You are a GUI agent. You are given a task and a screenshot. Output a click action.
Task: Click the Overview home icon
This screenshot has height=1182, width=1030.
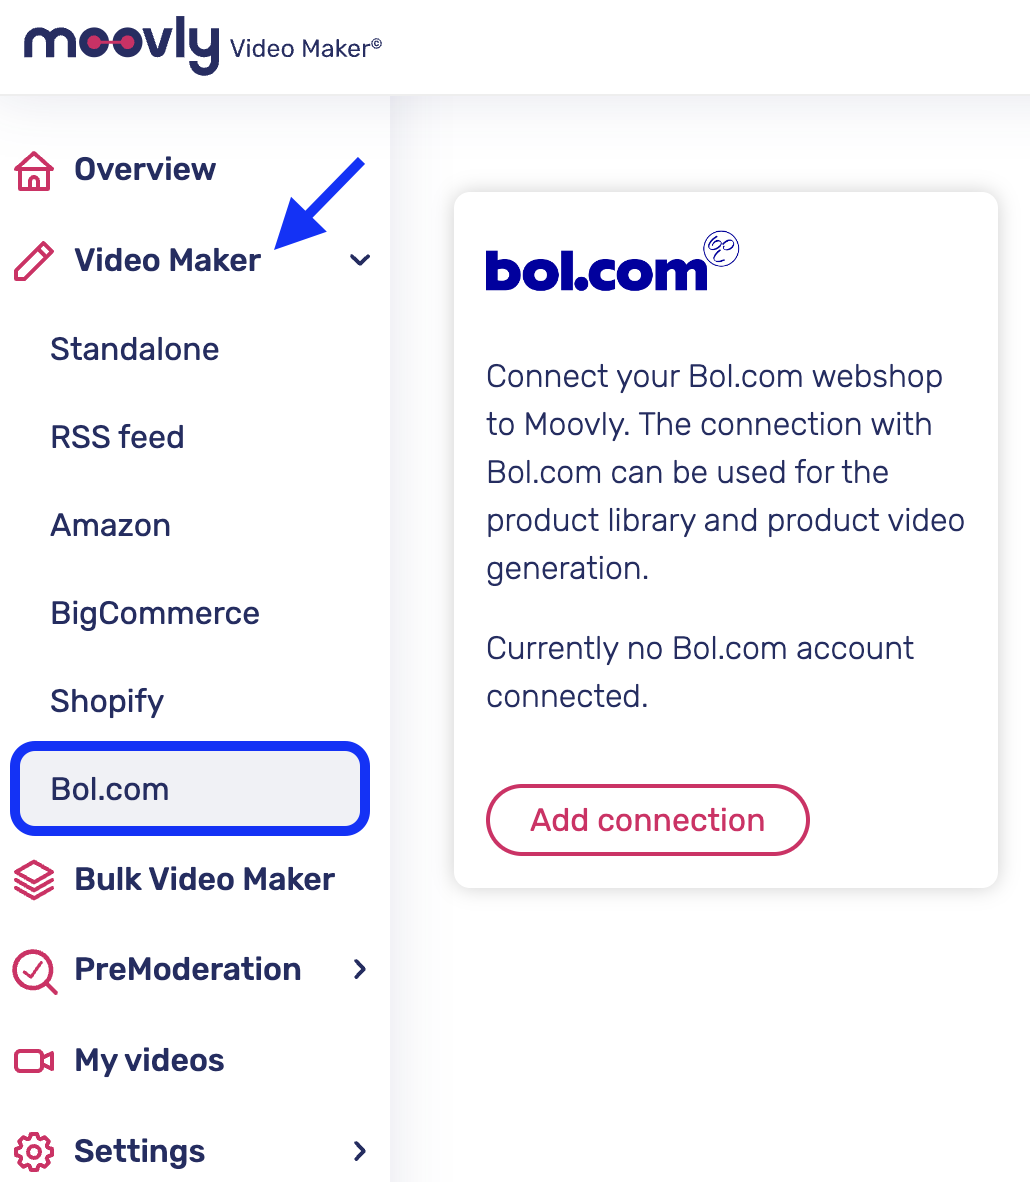[x=34, y=170]
